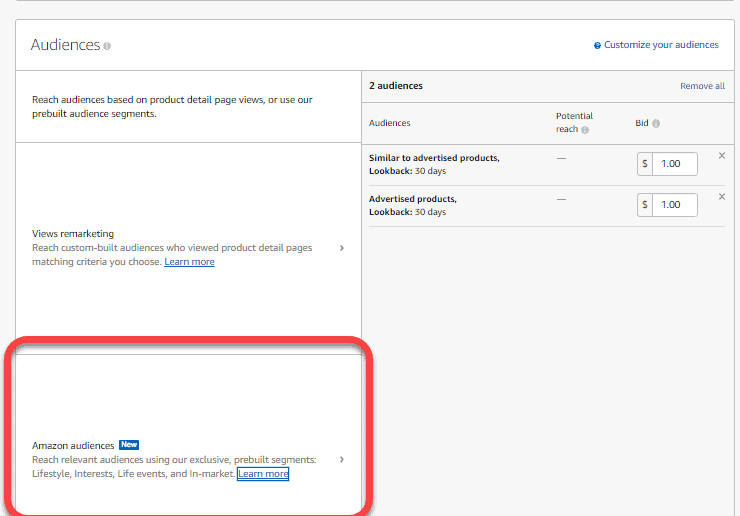Remove the Similar to advertised products audience
Screen dimensions: 740x516
[x=722, y=155]
